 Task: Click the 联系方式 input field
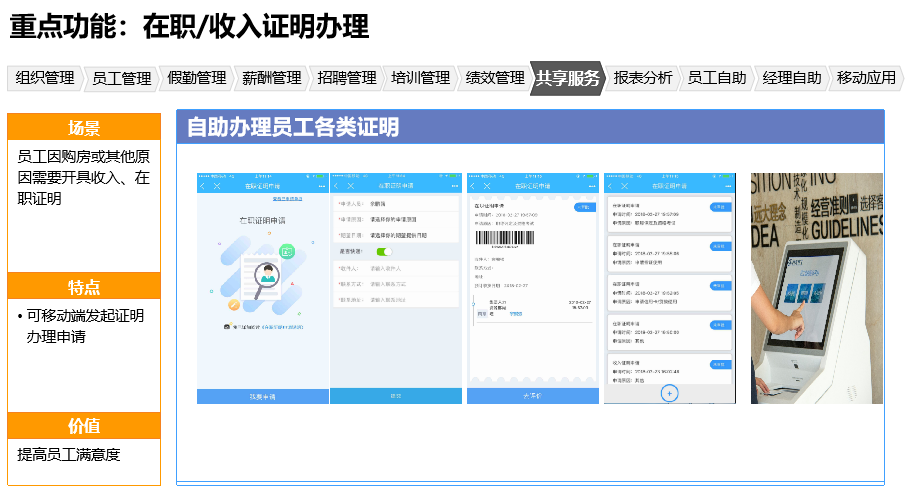tap(396, 284)
